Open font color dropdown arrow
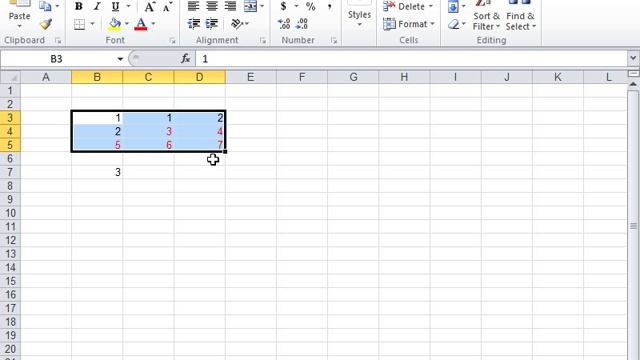 tap(153, 24)
